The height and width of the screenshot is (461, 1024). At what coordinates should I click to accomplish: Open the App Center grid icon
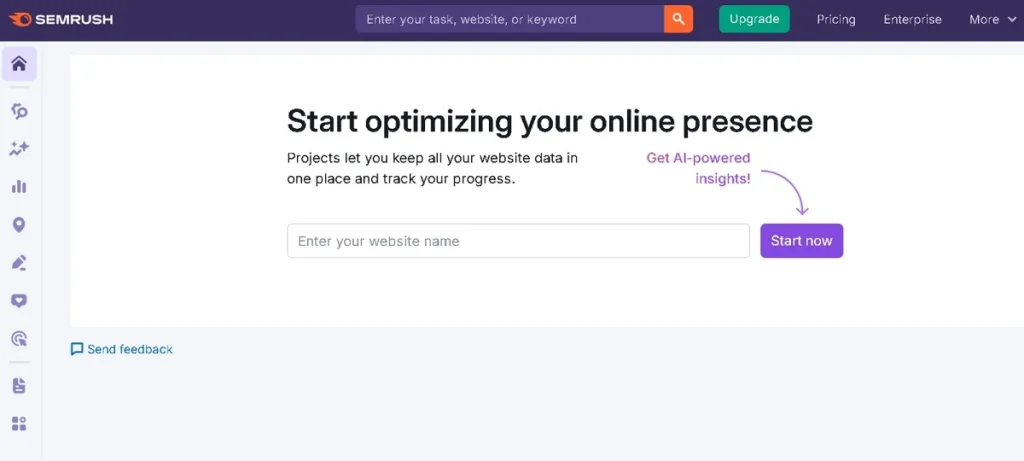(19, 424)
